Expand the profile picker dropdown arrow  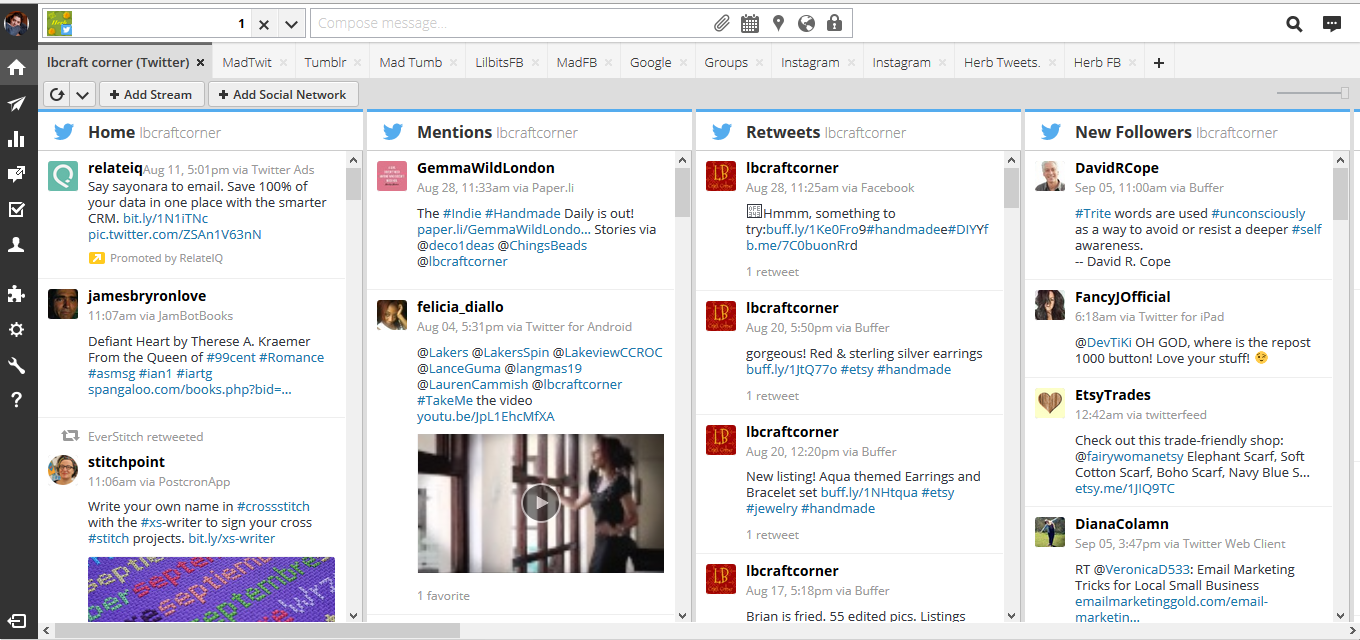[x=291, y=24]
